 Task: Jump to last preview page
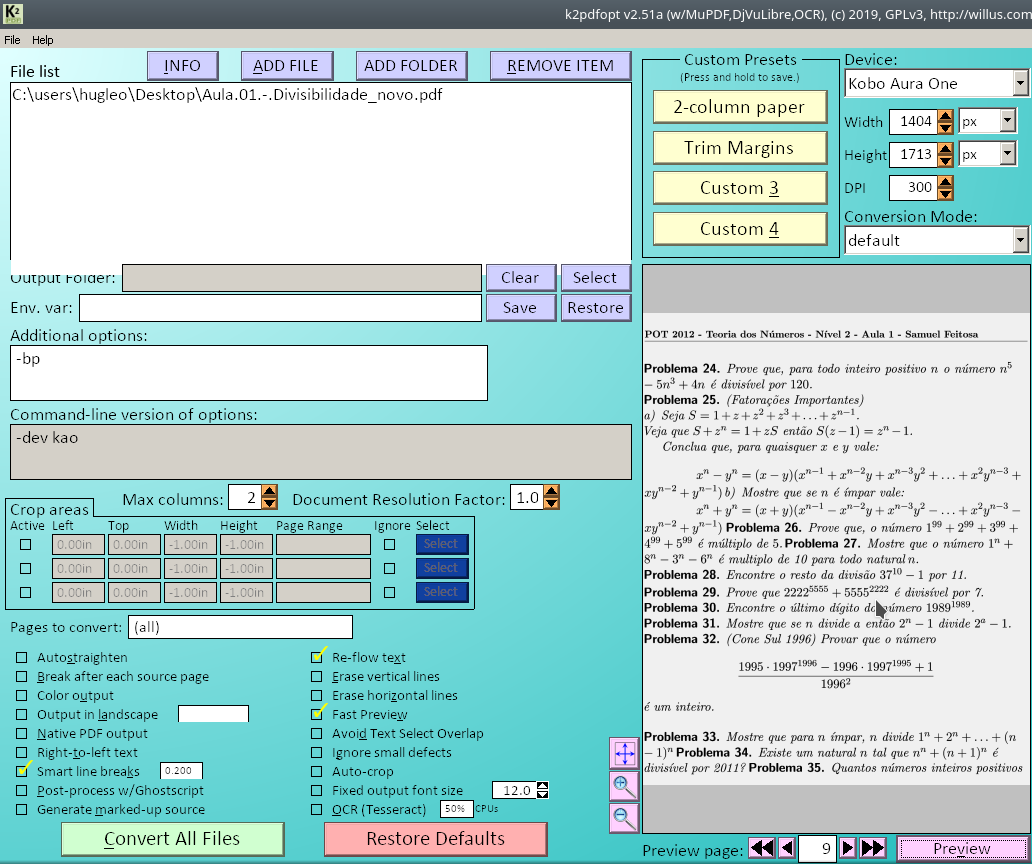click(x=873, y=848)
